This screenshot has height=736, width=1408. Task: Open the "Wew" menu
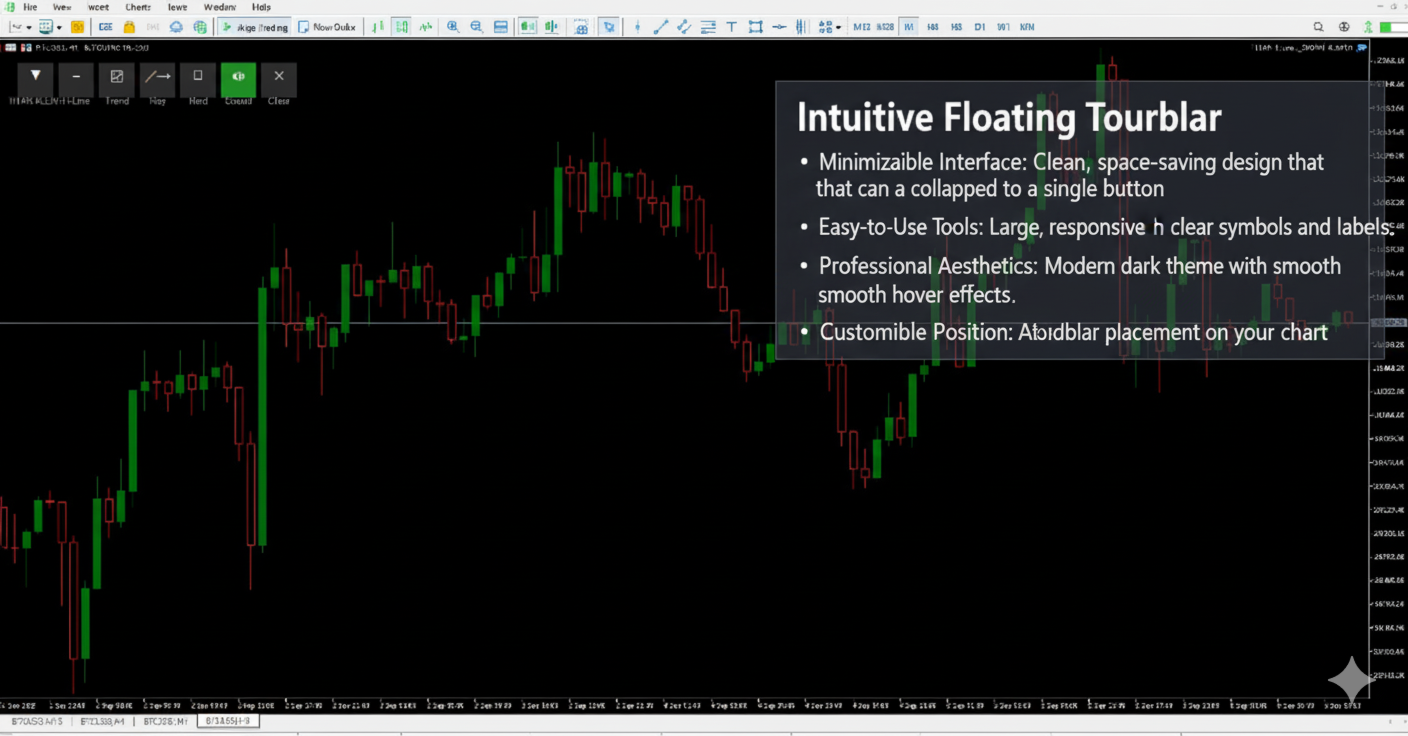(x=62, y=7)
